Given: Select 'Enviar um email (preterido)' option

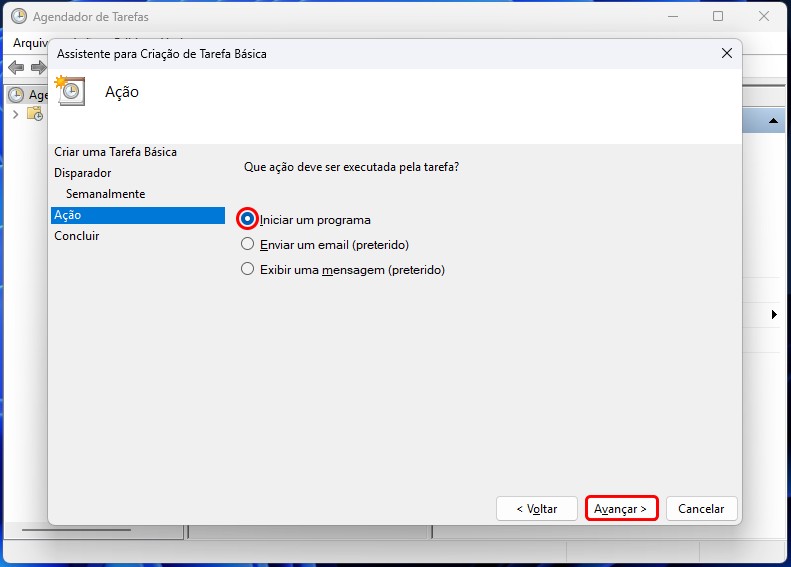Looking at the screenshot, I should coord(248,244).
